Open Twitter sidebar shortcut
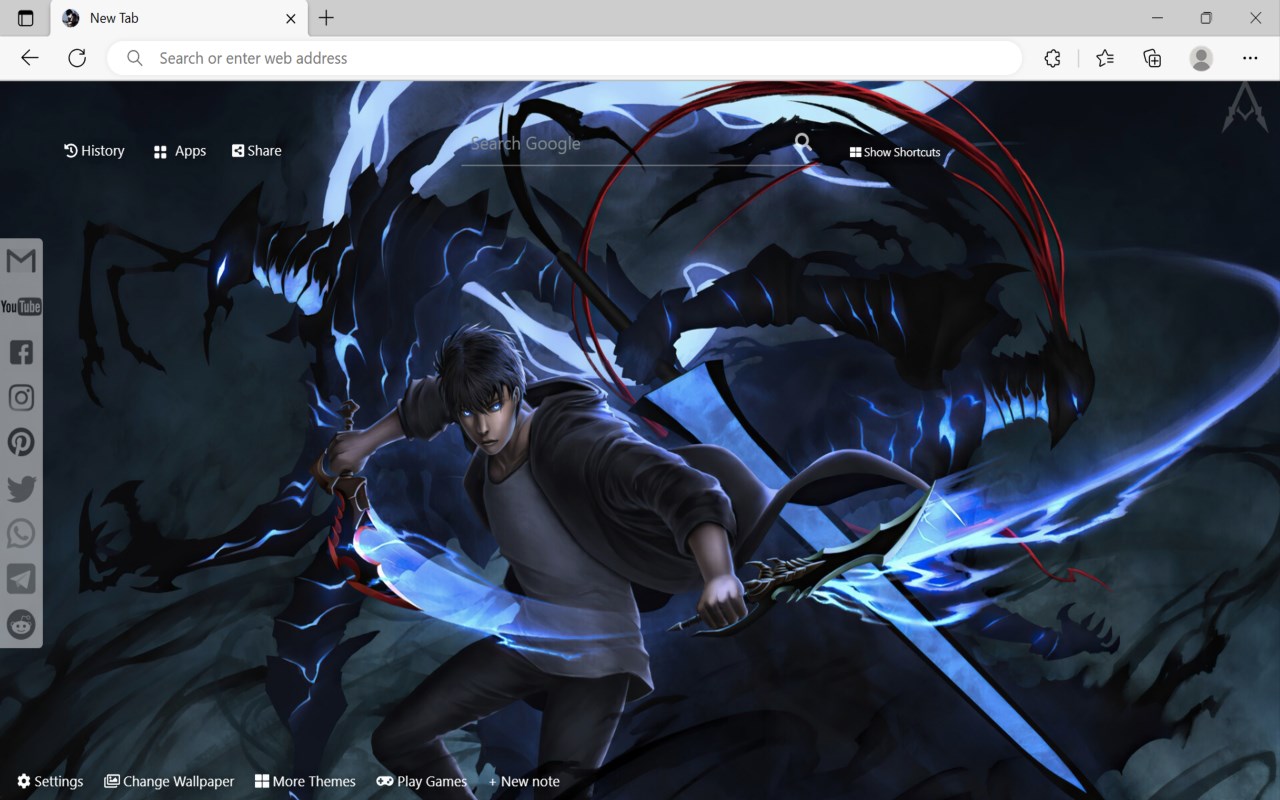 (x=21, y=488)
